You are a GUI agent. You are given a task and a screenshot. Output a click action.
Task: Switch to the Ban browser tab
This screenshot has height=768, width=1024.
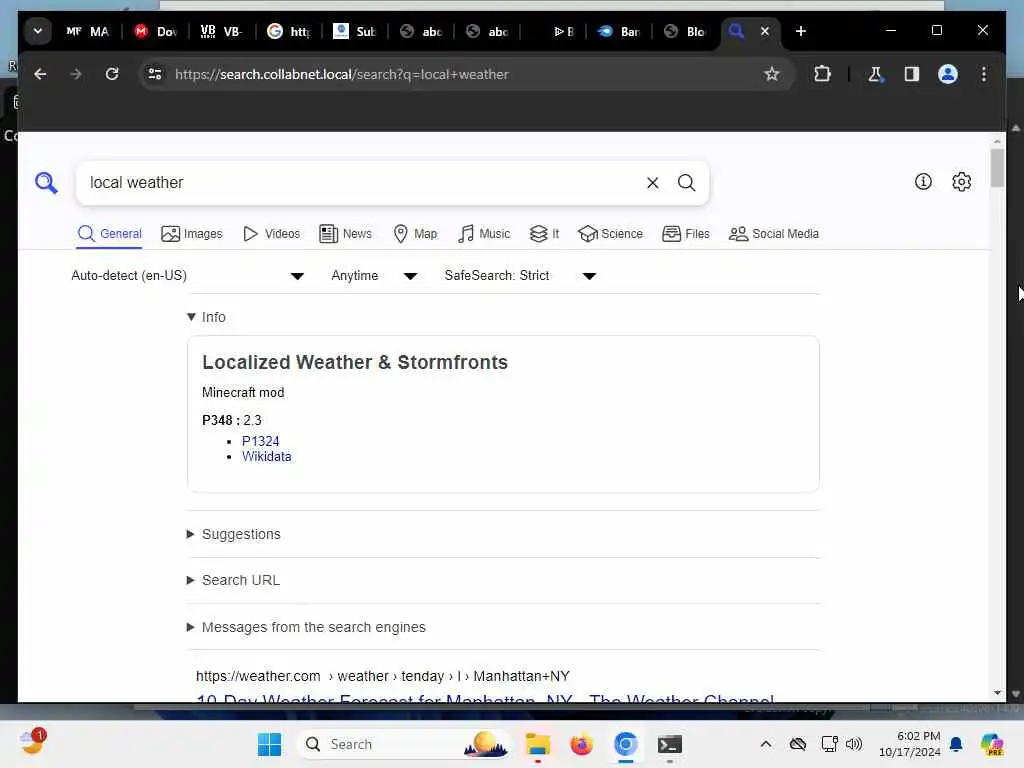[x=618, y=31]
